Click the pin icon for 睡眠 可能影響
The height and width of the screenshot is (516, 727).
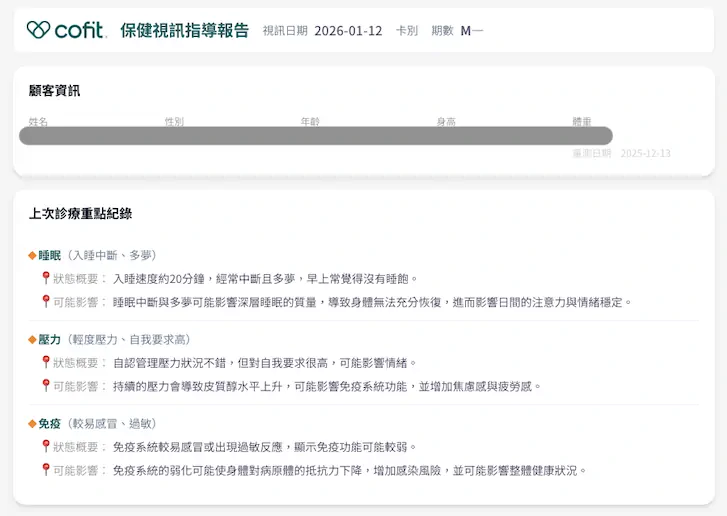pos(45,301)
